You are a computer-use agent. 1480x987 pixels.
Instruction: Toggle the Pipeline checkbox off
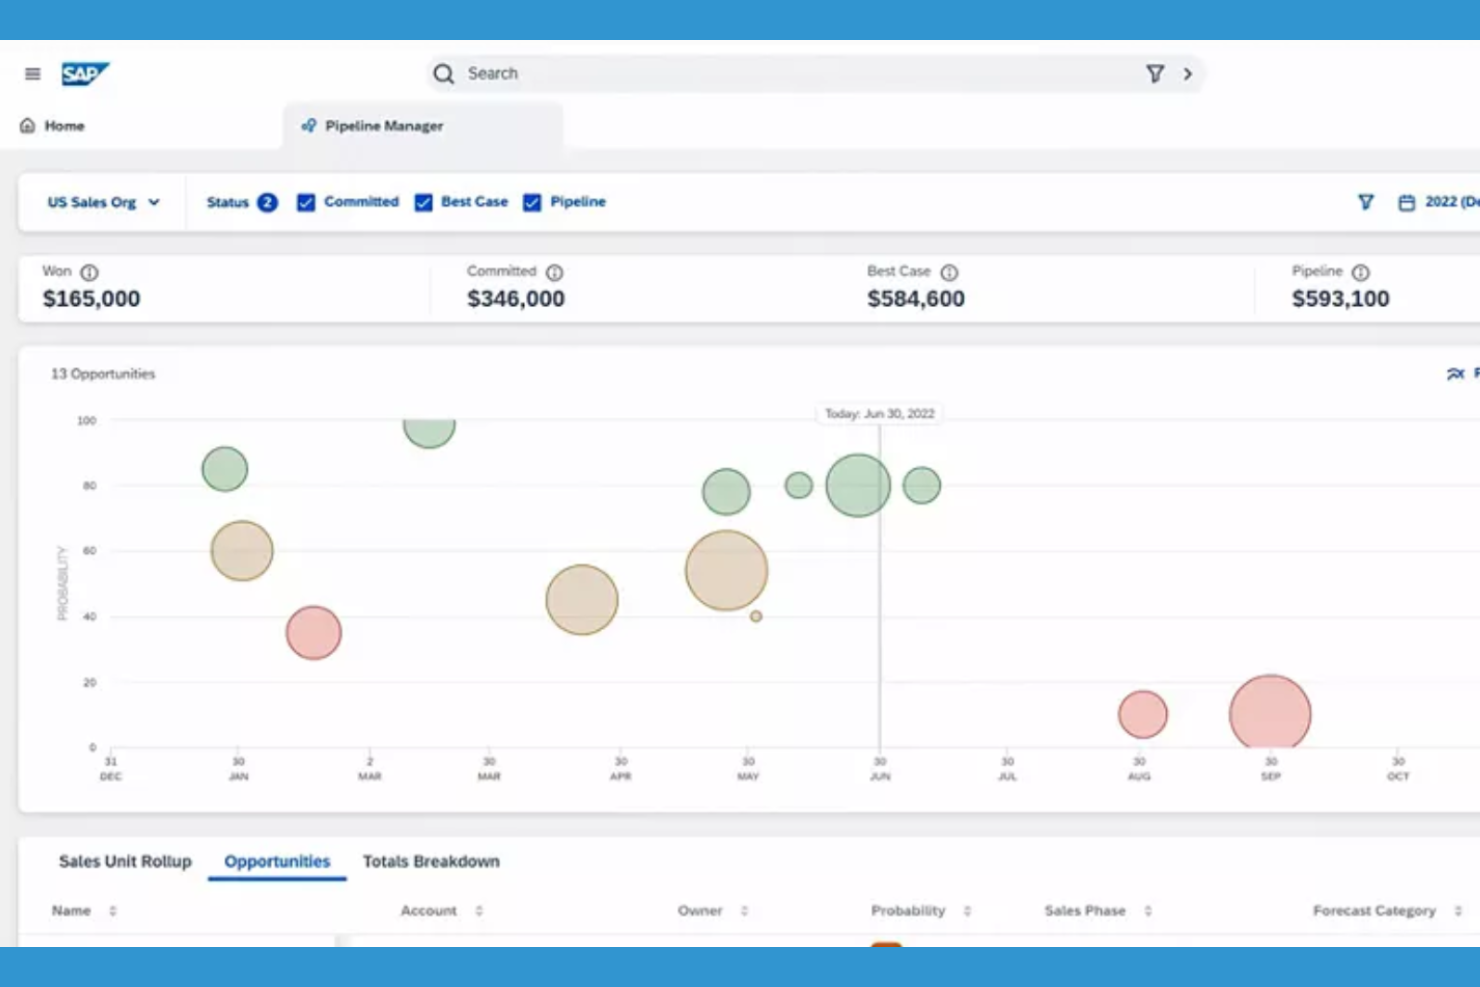click(x=531, y=201)
